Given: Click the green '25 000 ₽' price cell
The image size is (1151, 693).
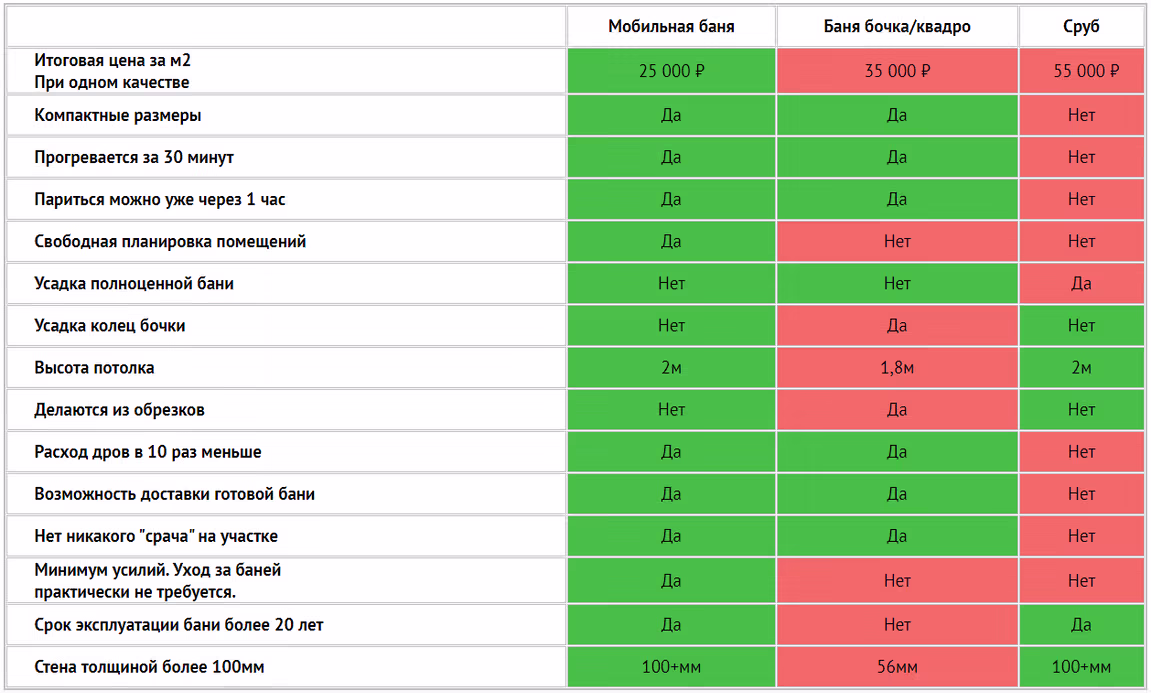Looking at the screenshot, I should tap(671, 71).
